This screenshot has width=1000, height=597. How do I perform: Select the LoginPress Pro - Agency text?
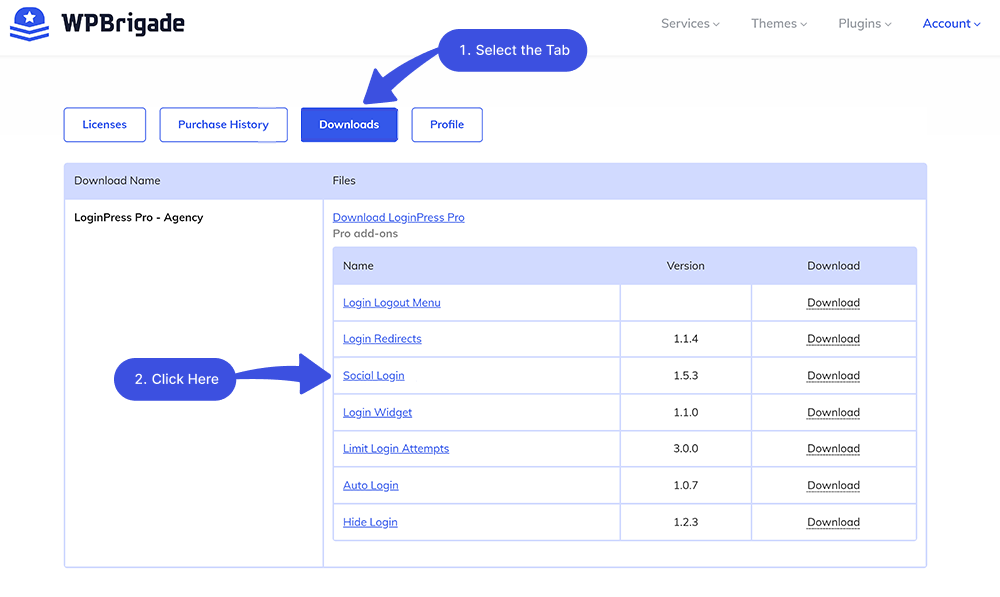tap(138, 217)
